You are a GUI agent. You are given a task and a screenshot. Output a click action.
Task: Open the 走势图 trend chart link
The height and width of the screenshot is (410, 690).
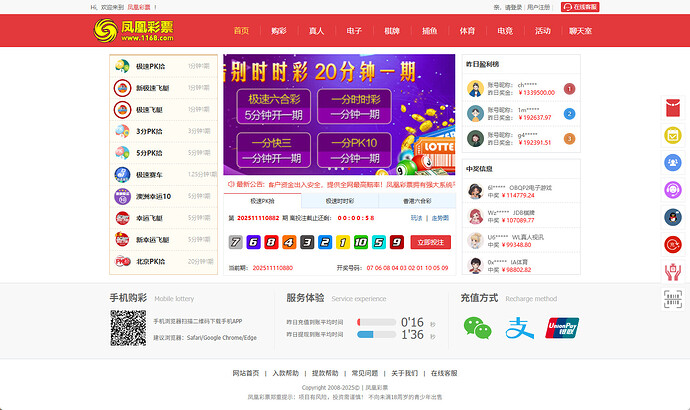(440, 217)
